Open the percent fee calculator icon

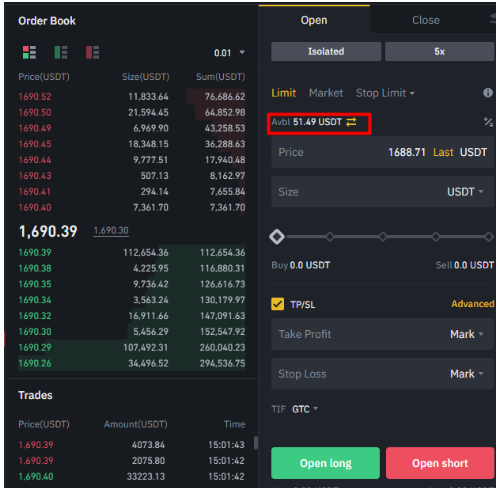click(x=488, y=122)
